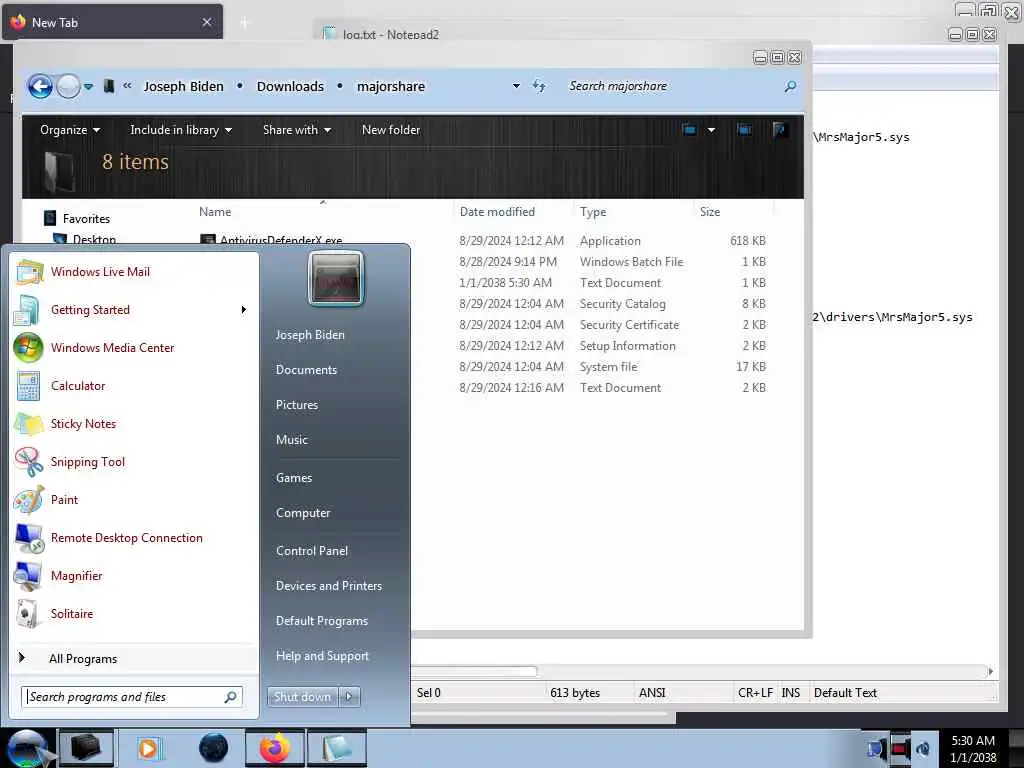This screenshot has height=768, width=1024.
Task: Open the recent locations dropdown arrow
Action: tap(88, 86)
